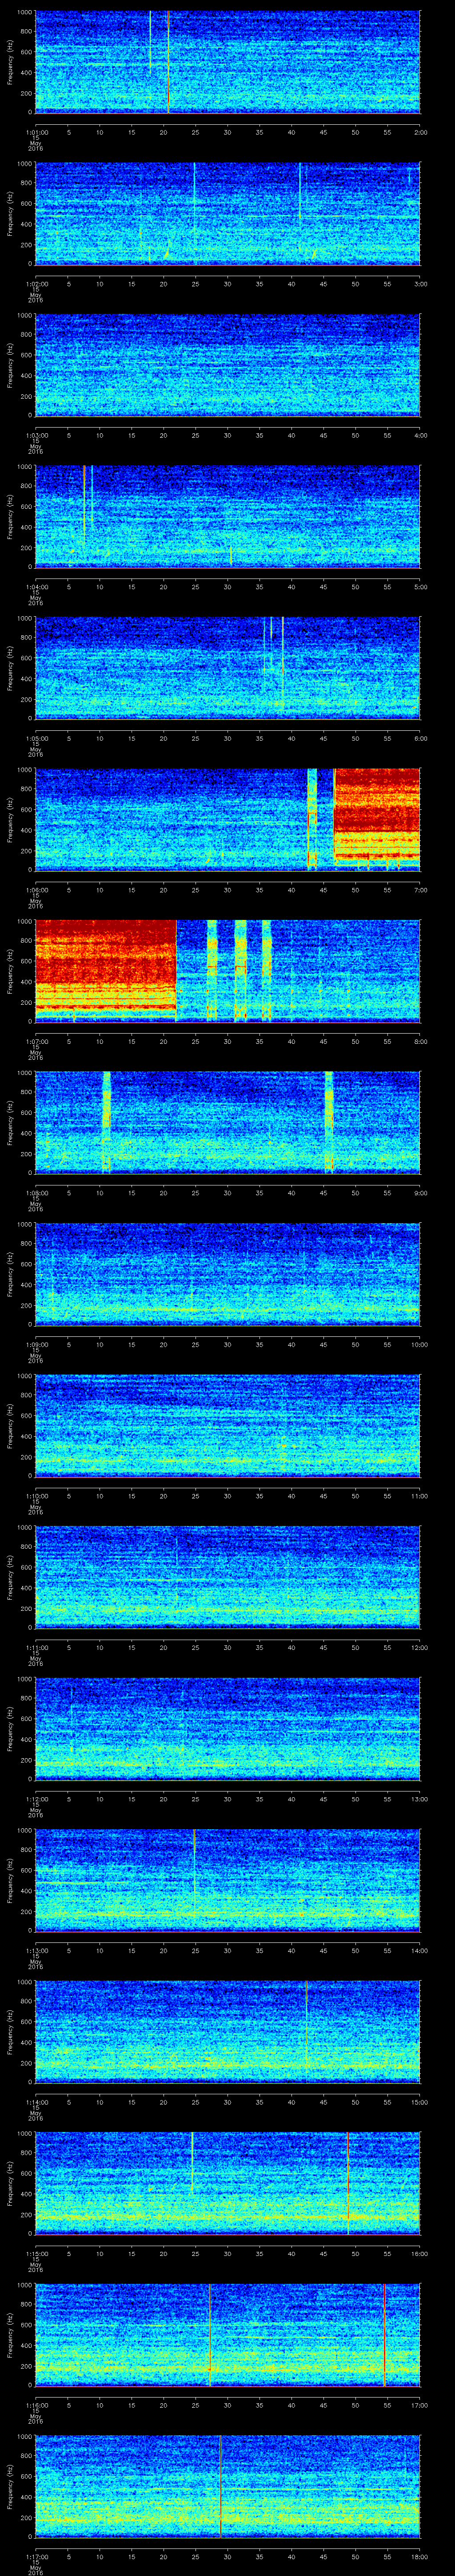Click the red vertical line near 49 s in the 1:15:00 panel
The height and width of the screenshot is (2576, 455).
click(348, 2183)
